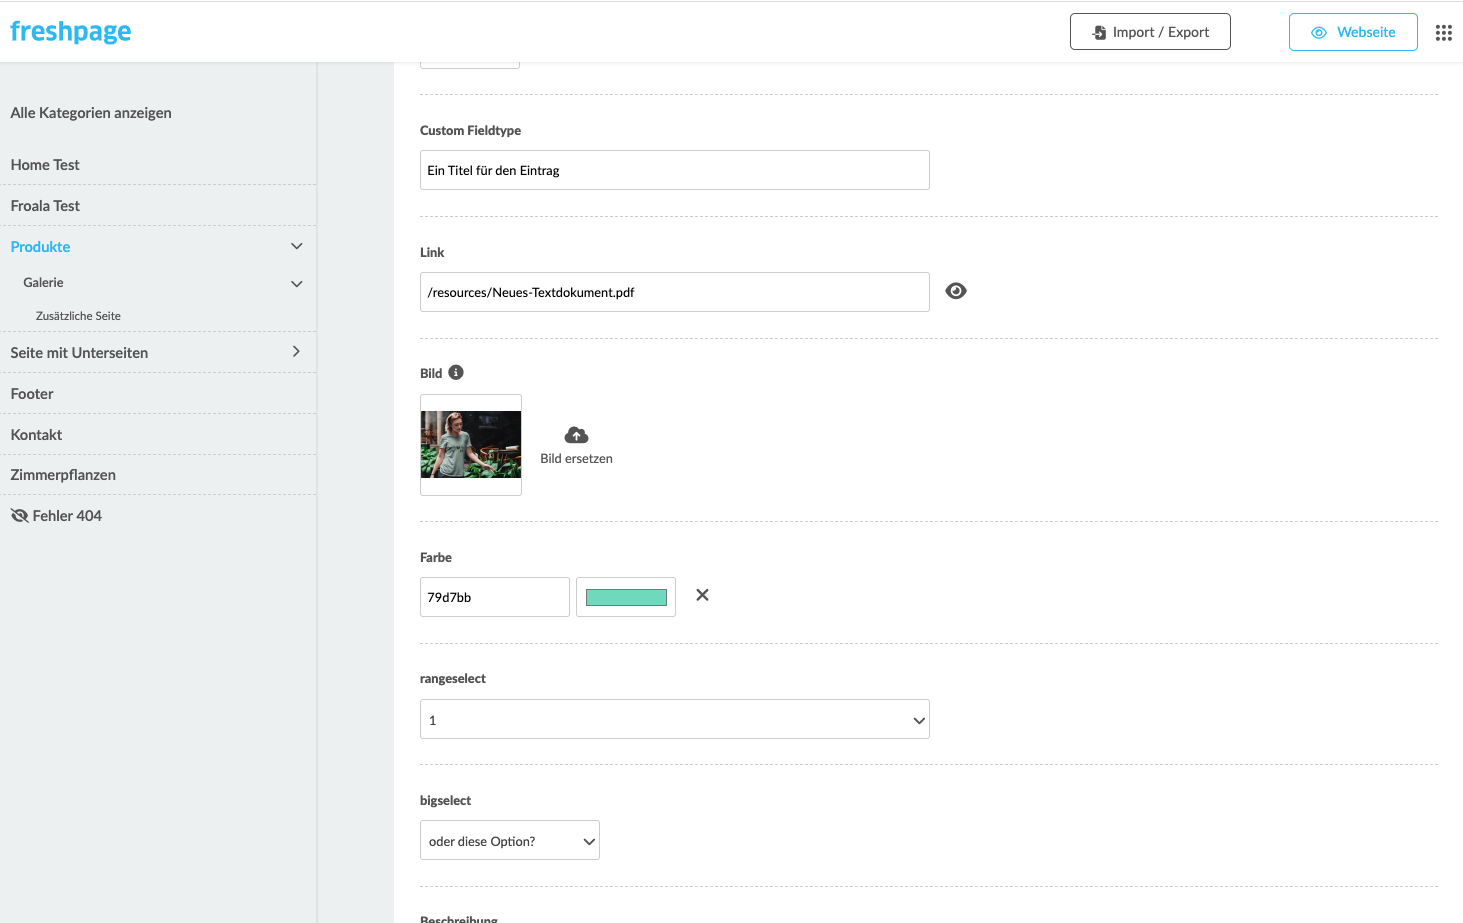Show Alle Kategorien anzeigen
Image resolution: width=1463 pixels, height=923 pixels.
pyautogui.click(x=91, y=113)
